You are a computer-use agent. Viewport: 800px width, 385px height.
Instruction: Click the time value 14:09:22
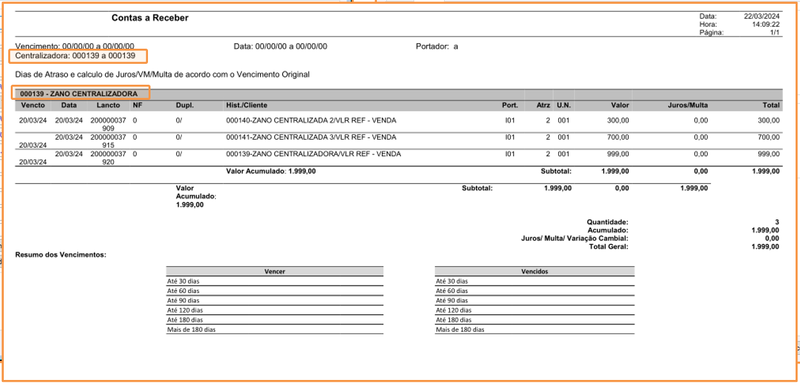pyautogui.click(x=766, y=24)
